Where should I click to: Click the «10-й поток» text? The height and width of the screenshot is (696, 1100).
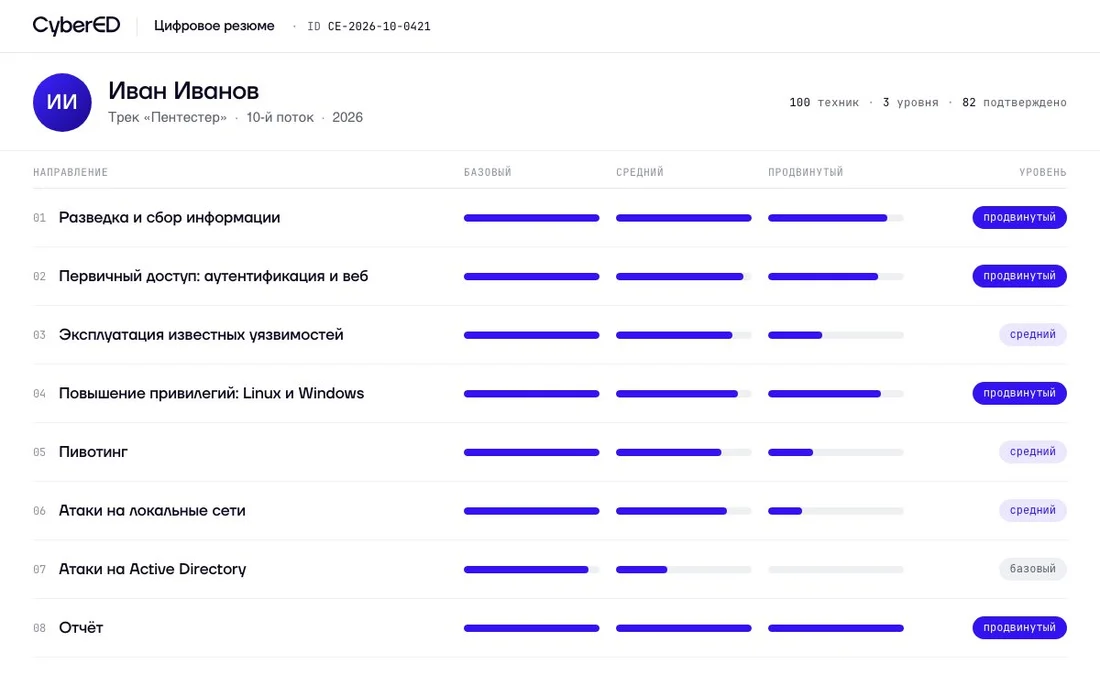pyautogui.click(x=280, y=117)
